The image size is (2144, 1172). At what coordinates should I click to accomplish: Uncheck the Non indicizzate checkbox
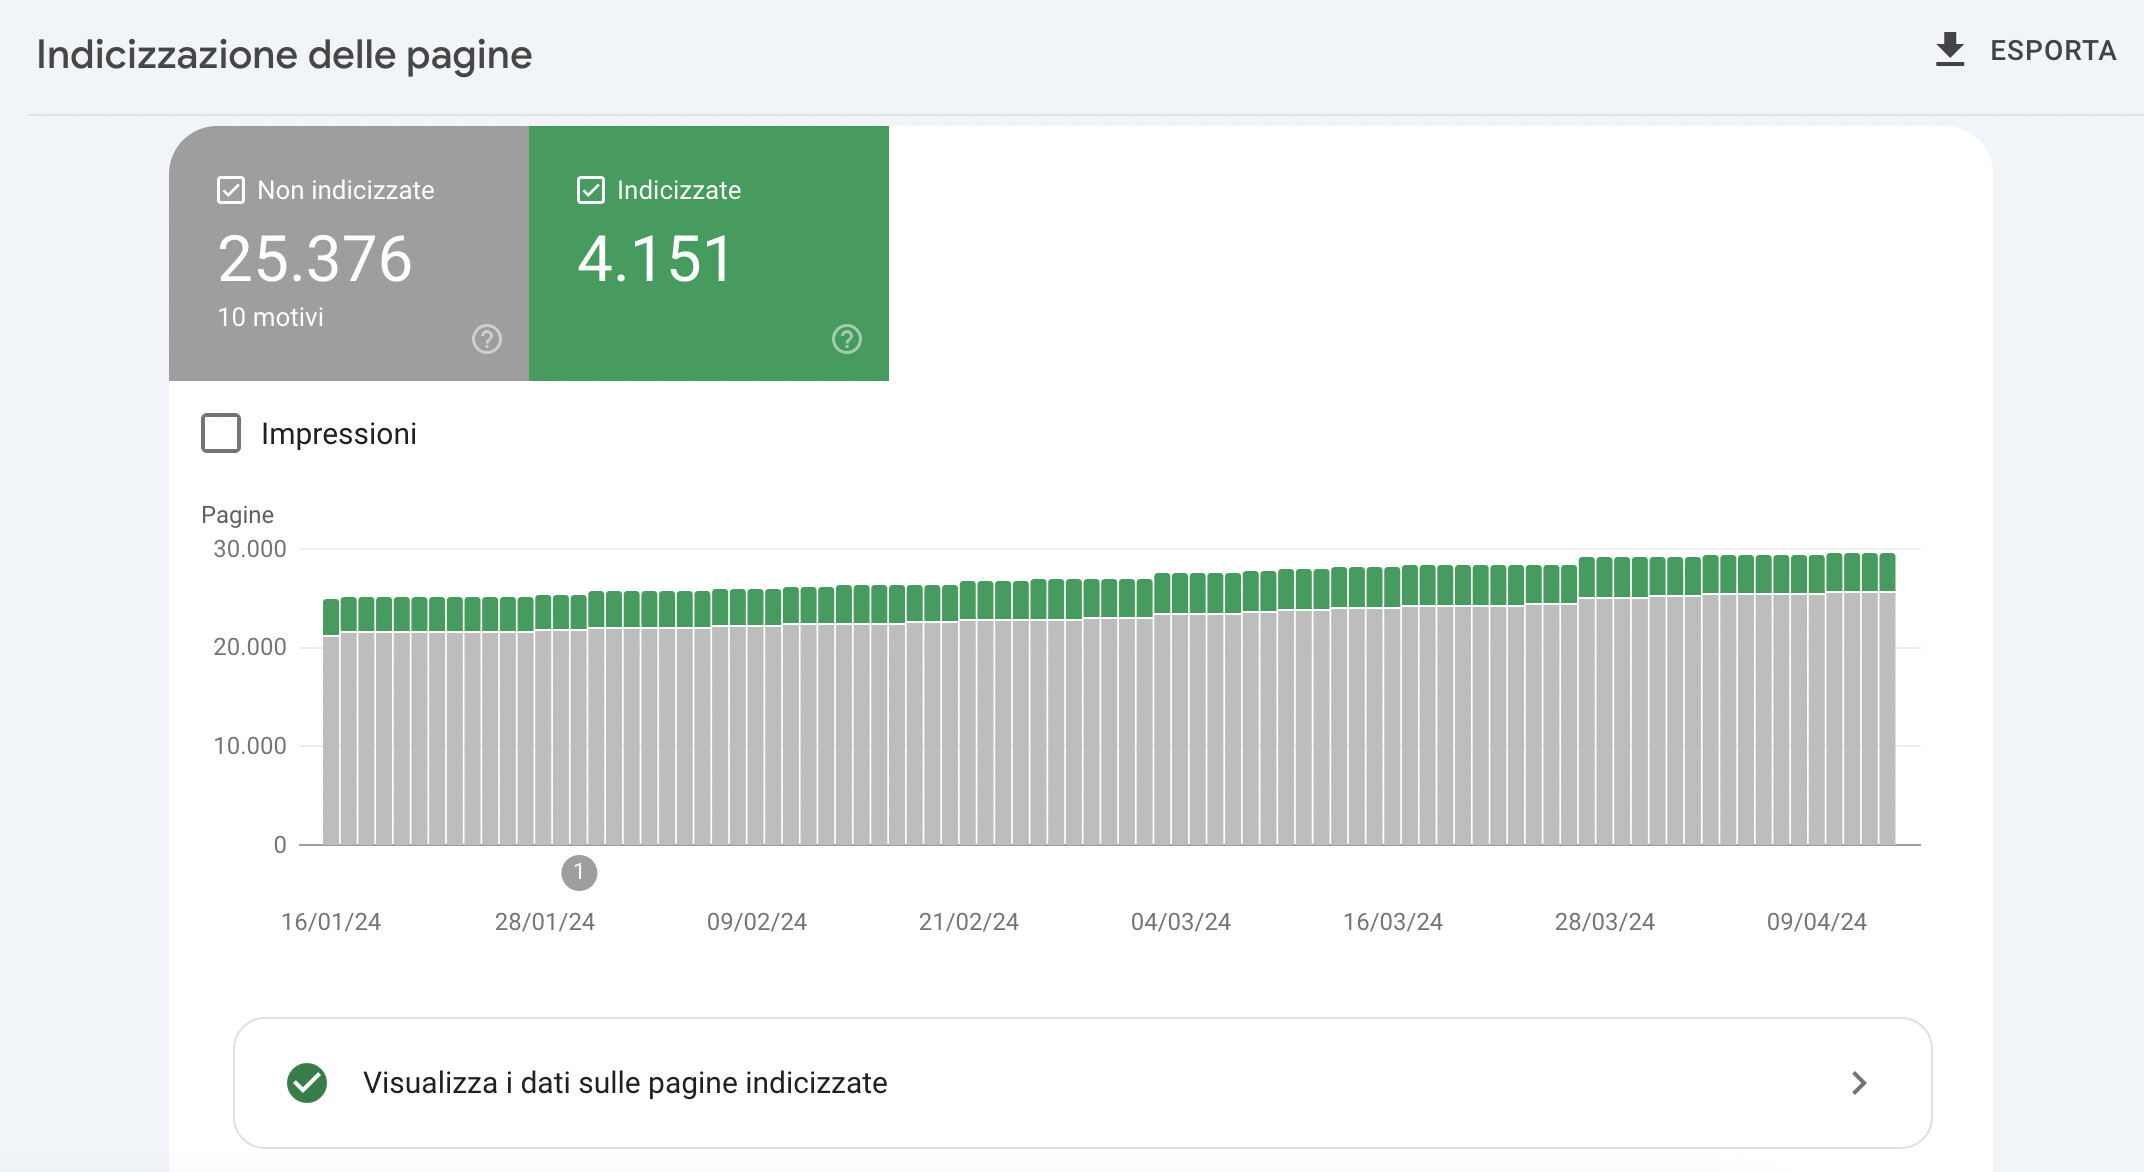231,190
